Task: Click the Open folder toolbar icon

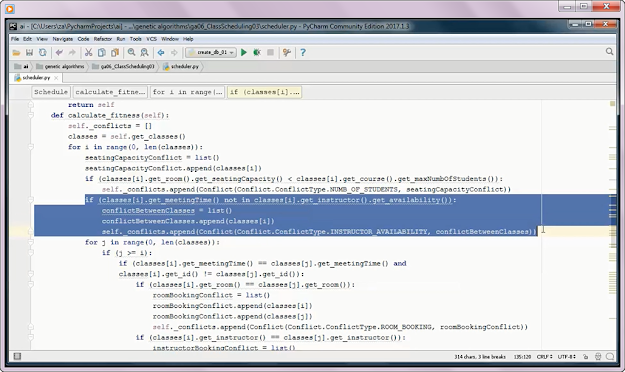Action: (16, 52)
